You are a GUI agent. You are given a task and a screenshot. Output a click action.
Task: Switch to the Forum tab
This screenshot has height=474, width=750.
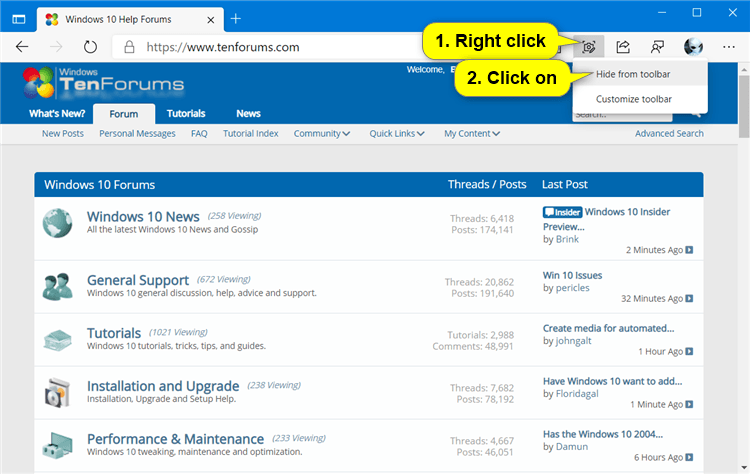(x=124, y=114)
